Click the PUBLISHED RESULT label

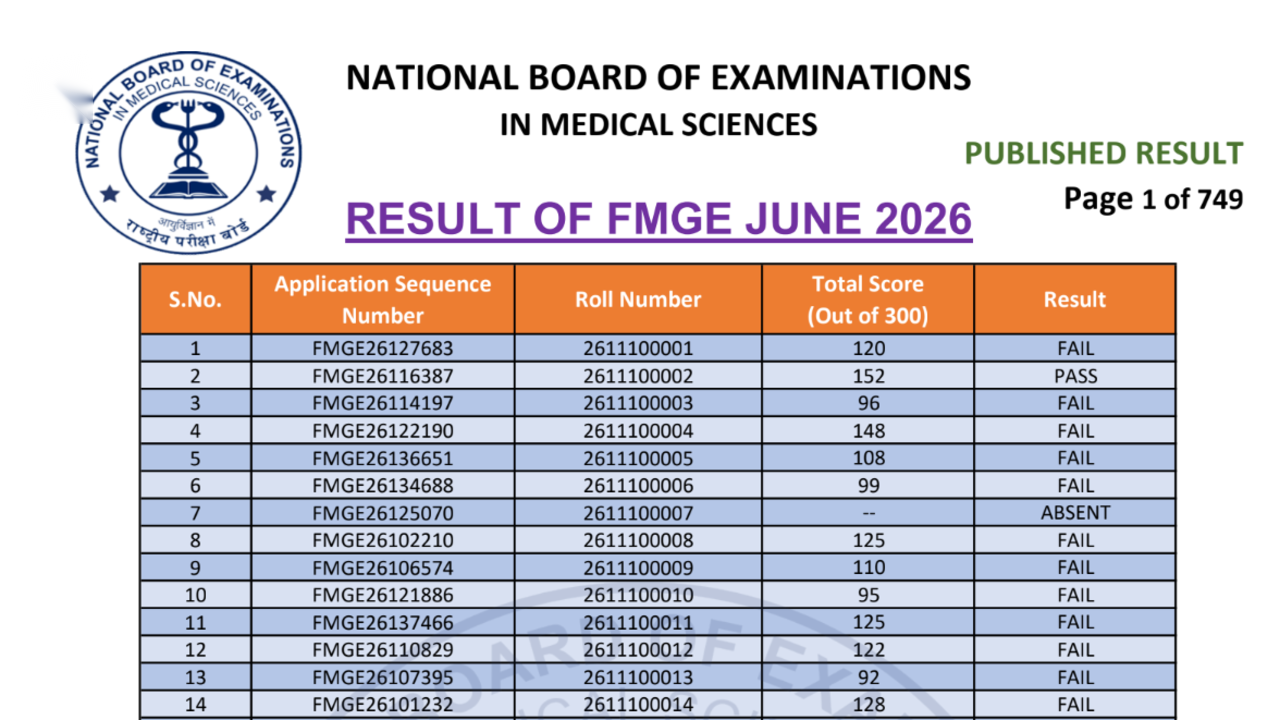(1104, 153)
